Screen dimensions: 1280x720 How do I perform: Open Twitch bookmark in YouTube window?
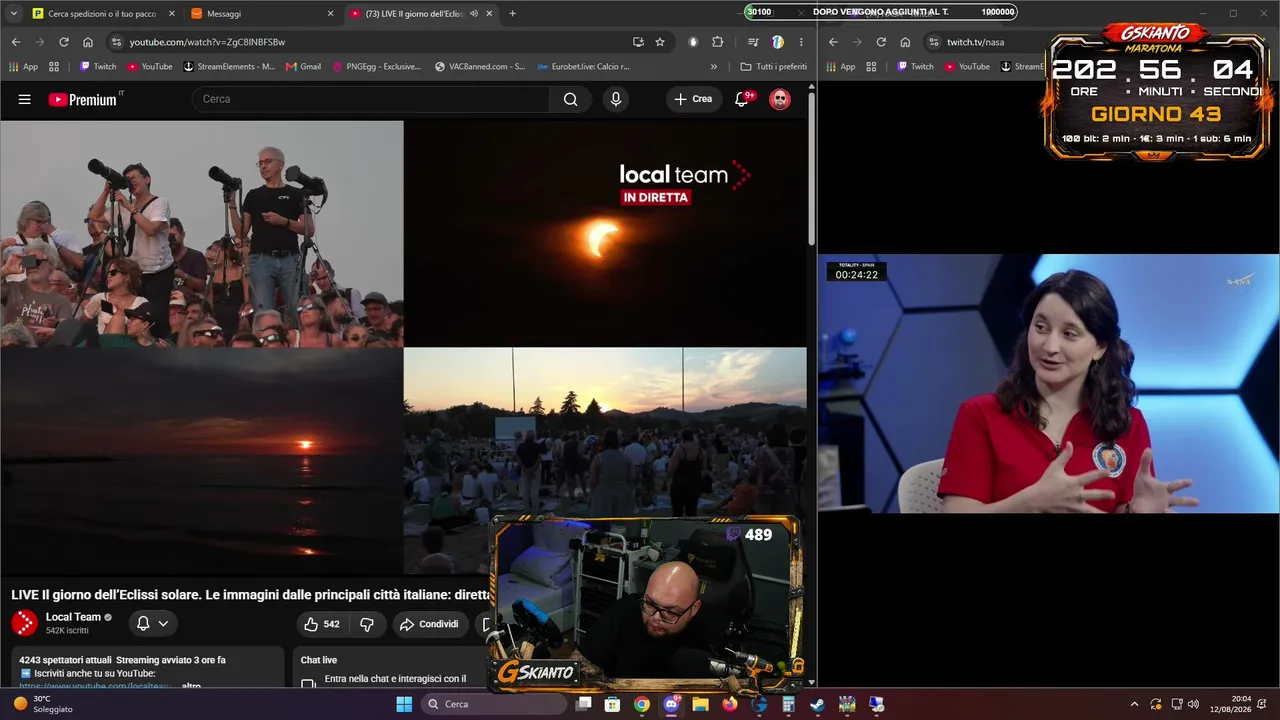click(98, 67)
